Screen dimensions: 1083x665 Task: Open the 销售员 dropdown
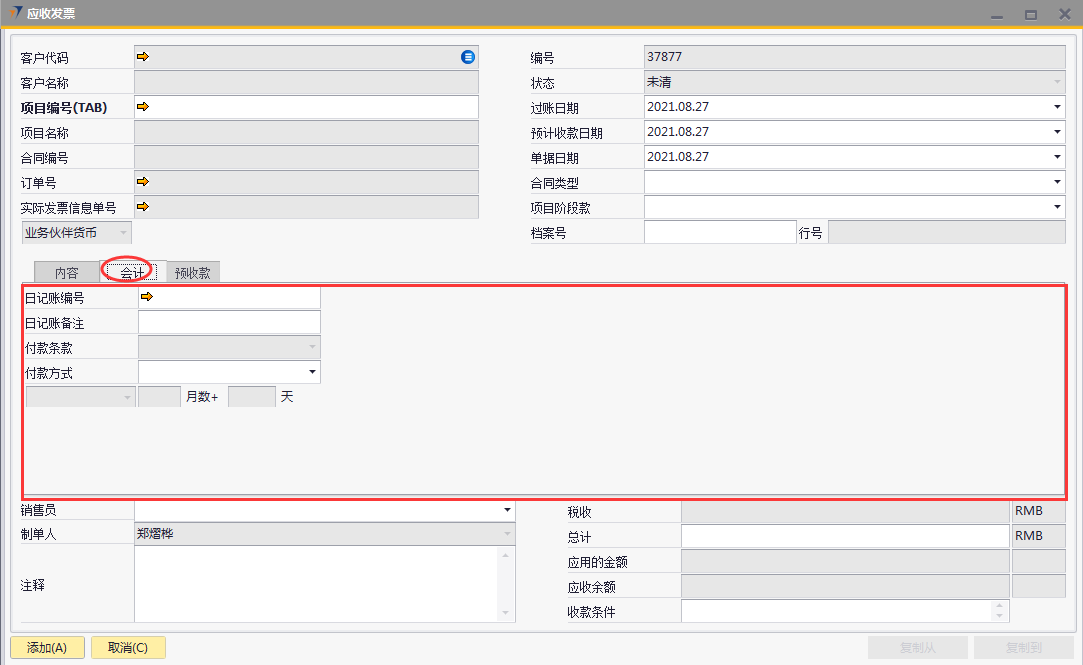[x=507, y=510]
